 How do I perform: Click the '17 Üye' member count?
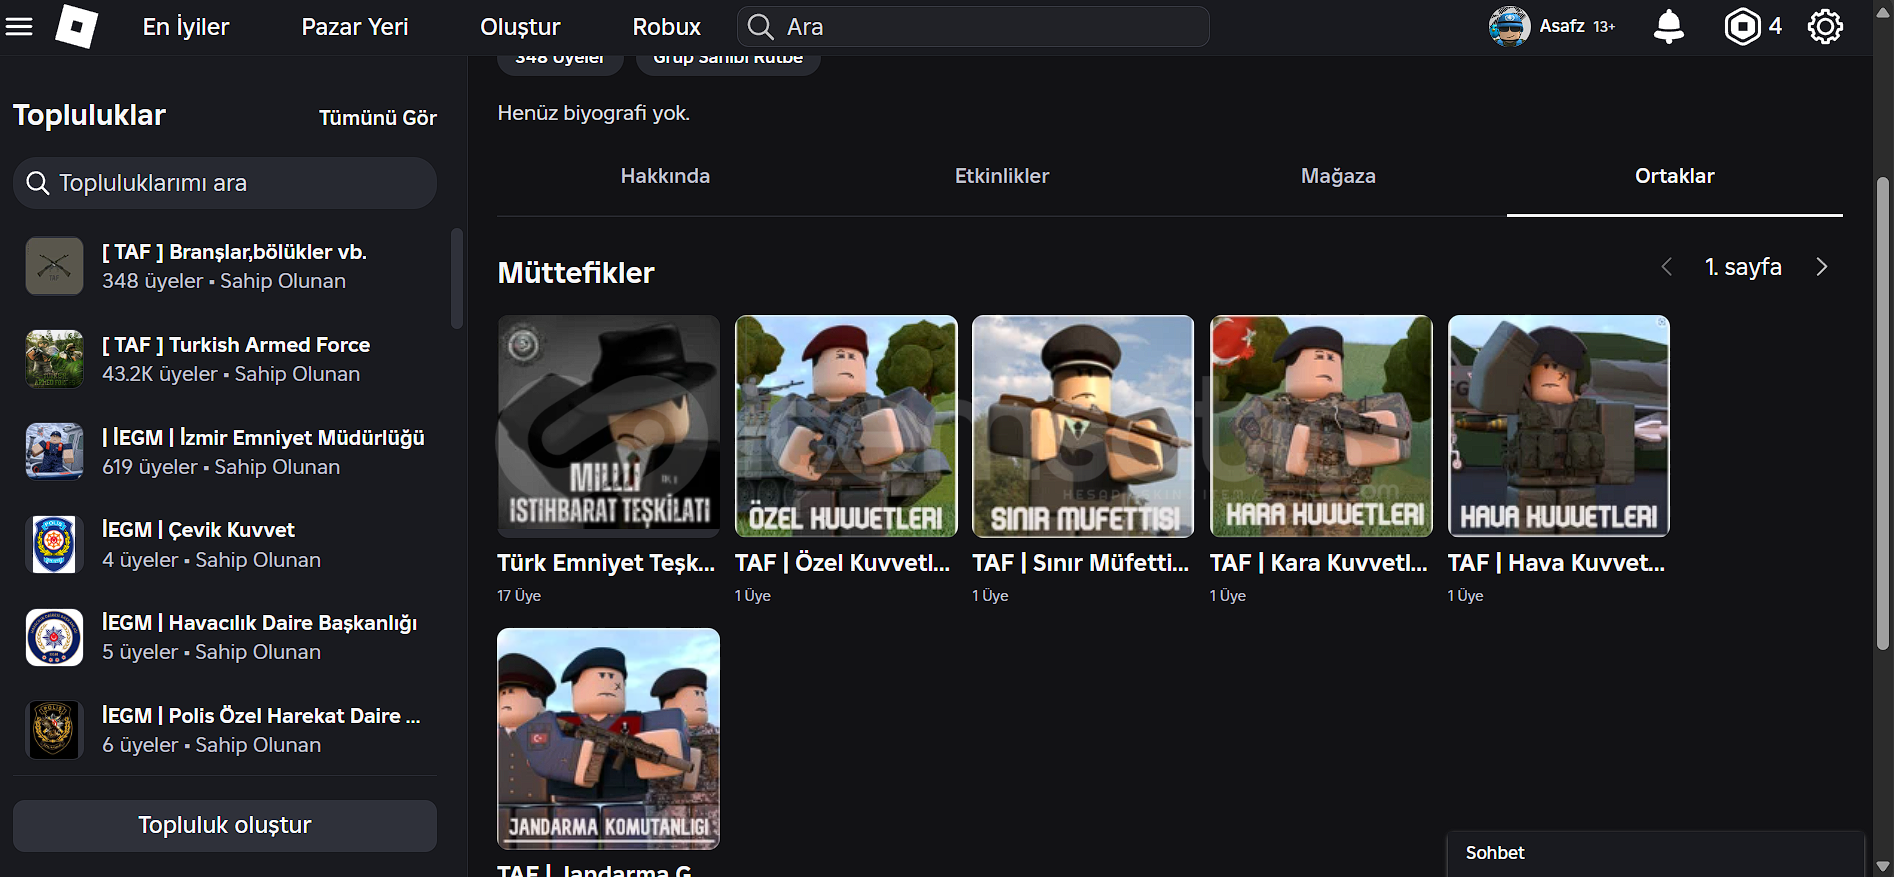tap(519, 596)
